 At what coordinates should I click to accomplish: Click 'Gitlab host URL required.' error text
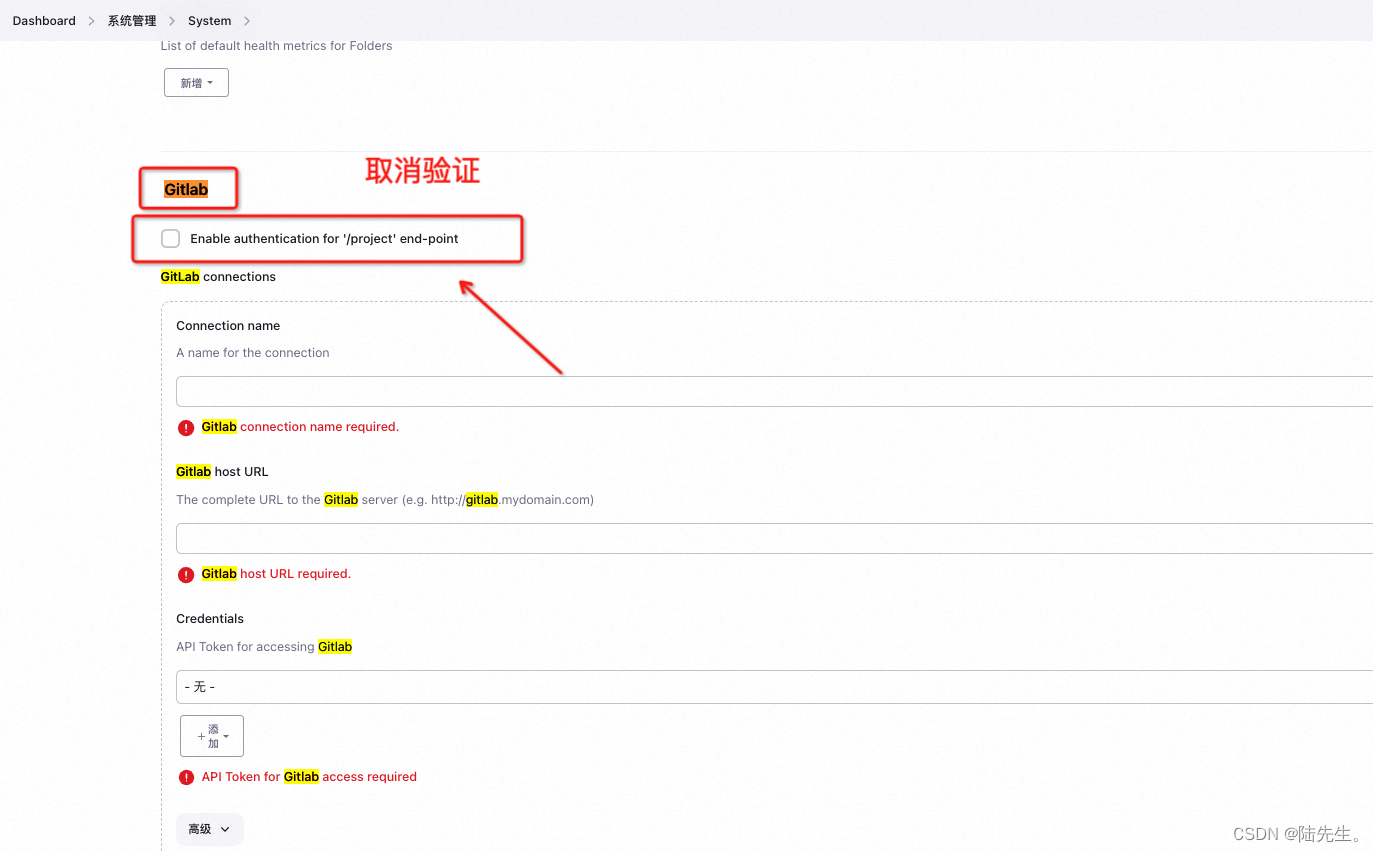(276, 574)
